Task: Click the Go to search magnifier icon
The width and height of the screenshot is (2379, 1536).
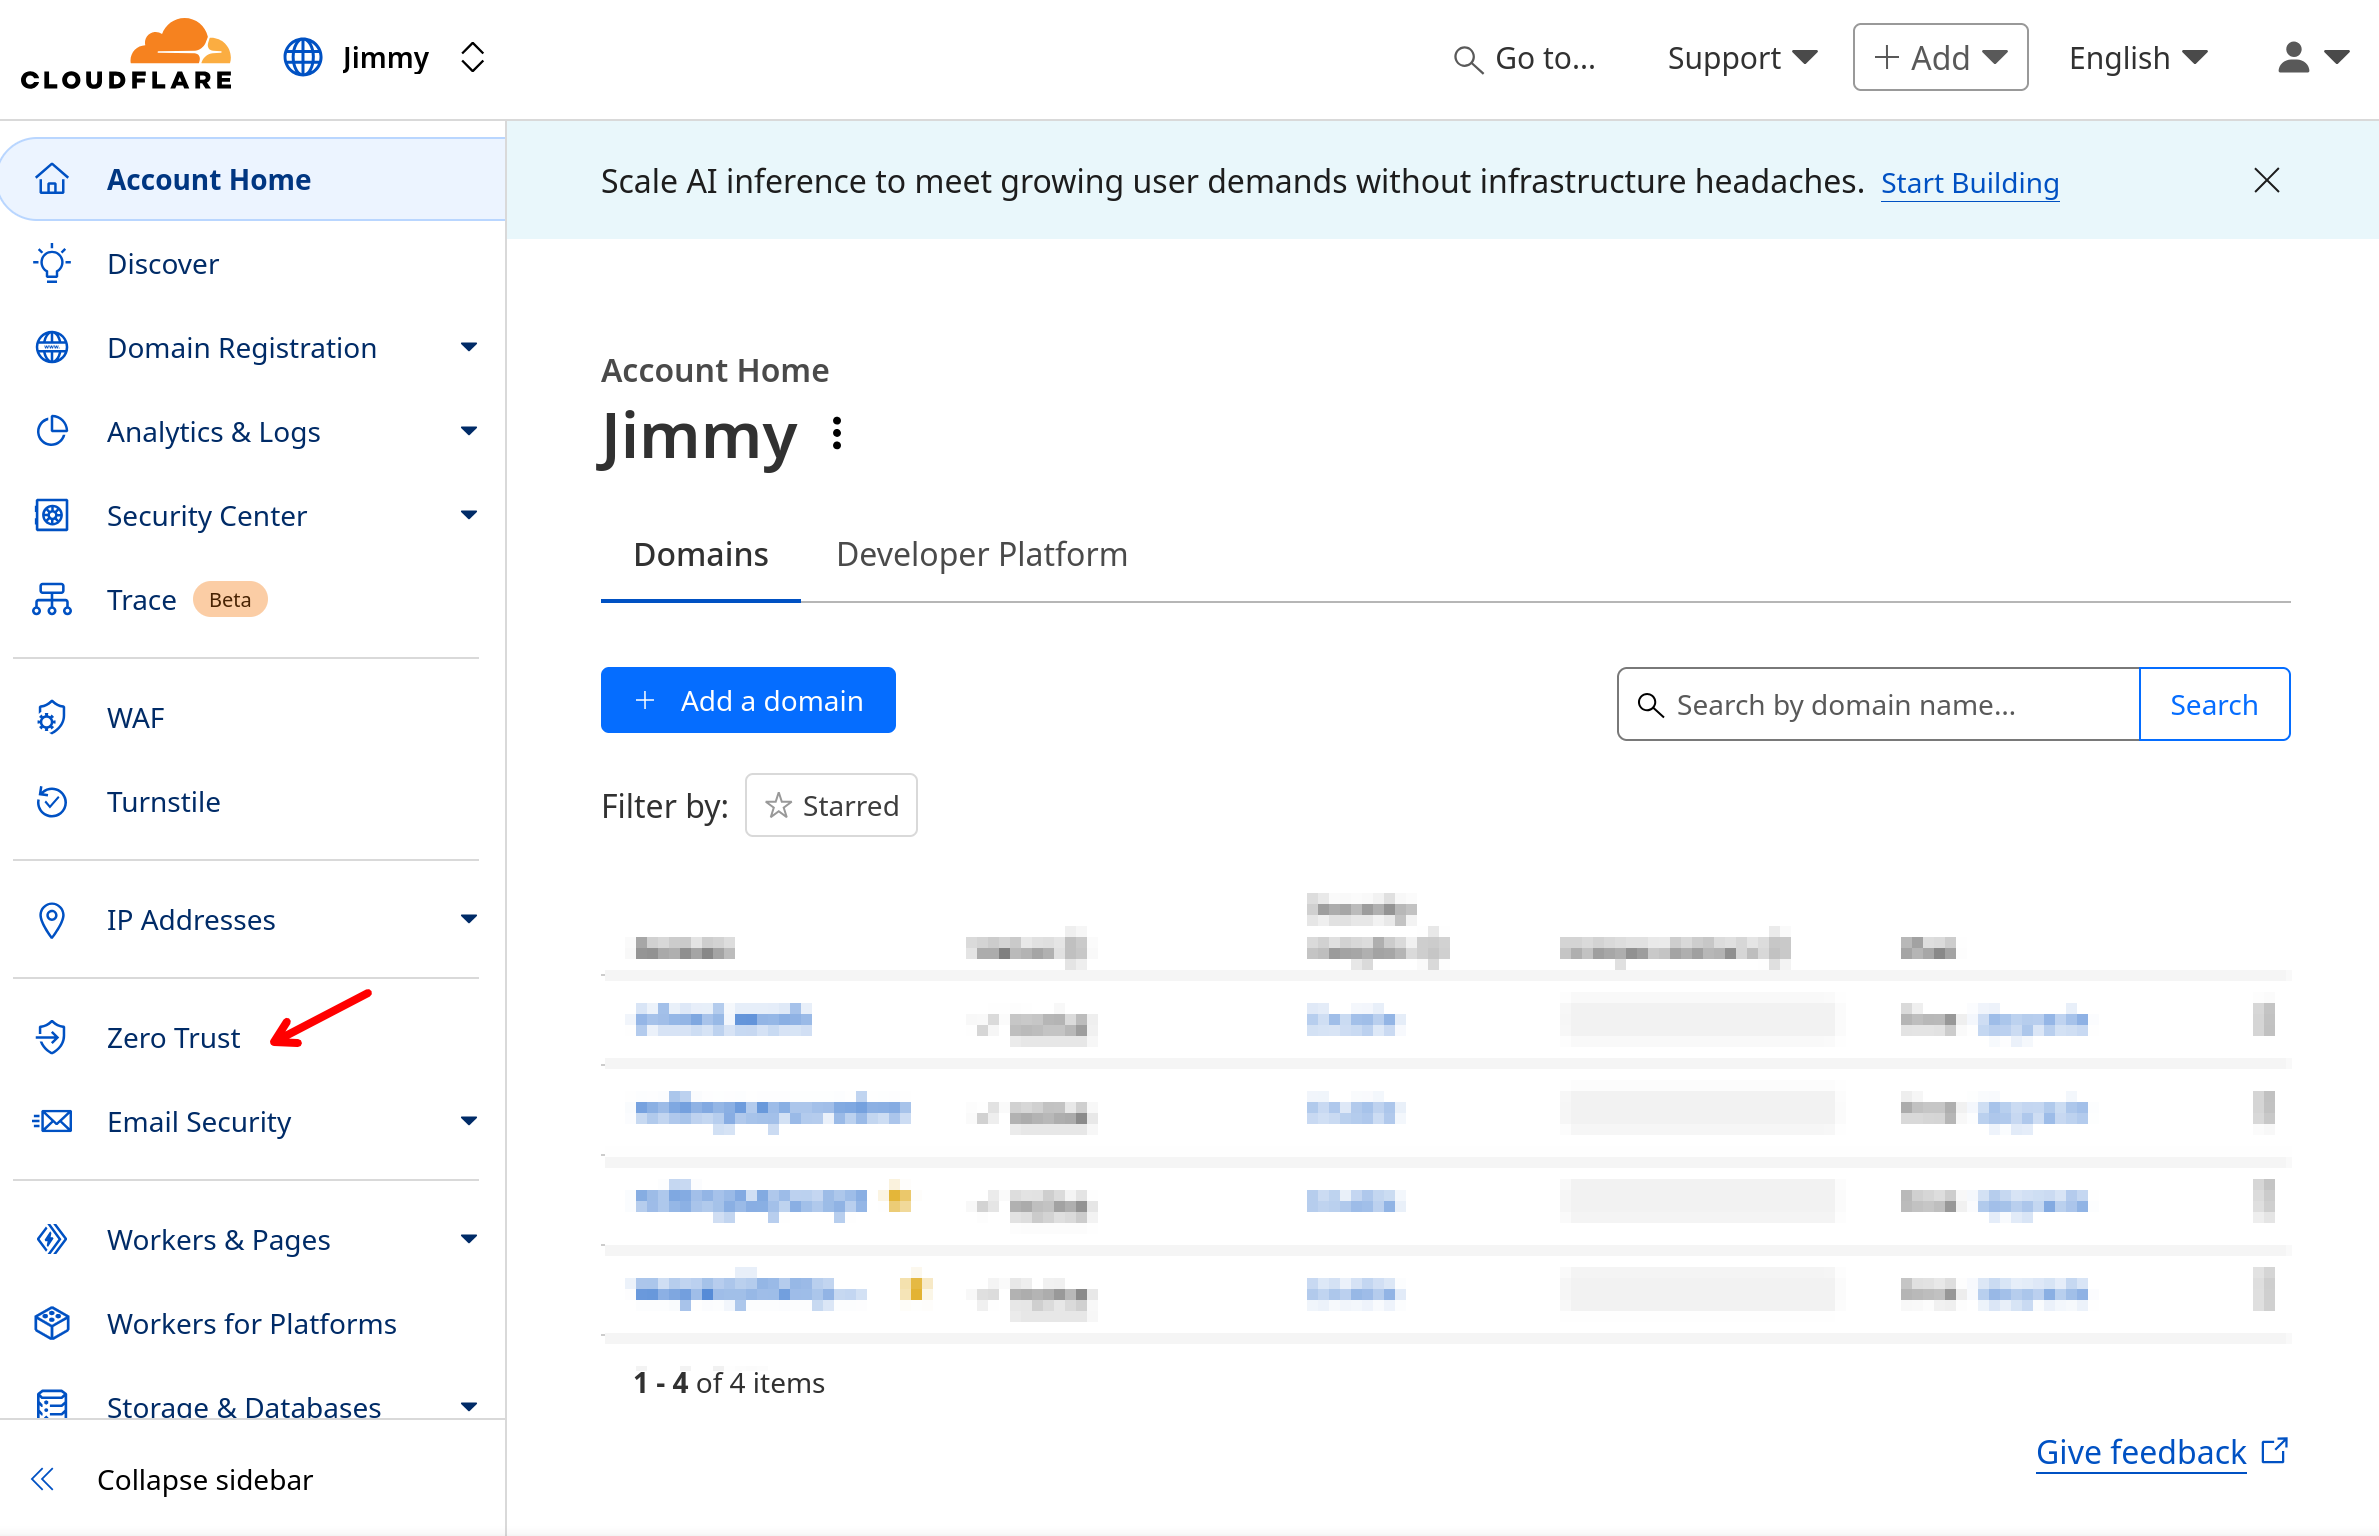Action: [1467, 59]
